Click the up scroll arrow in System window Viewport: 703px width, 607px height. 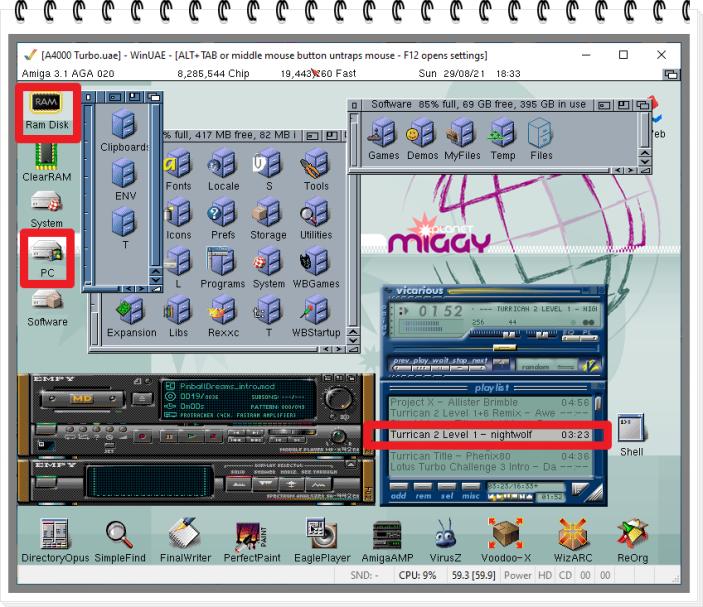tap(353, 332)
